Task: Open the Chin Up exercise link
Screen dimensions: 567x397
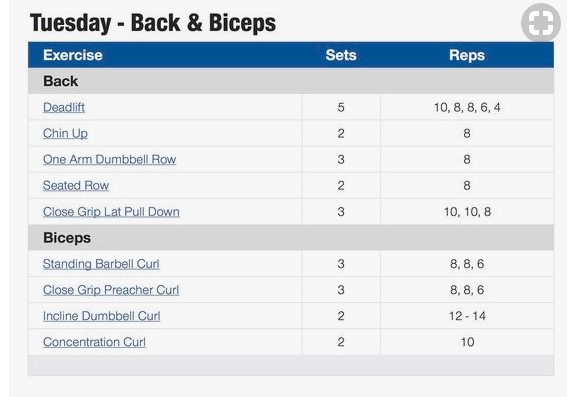Action: [x=65, y=133]
